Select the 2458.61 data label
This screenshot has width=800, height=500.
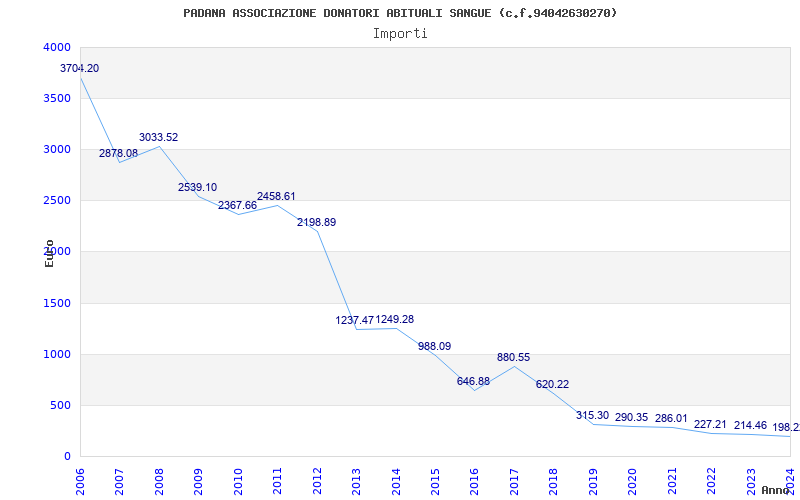click(277, 196)
